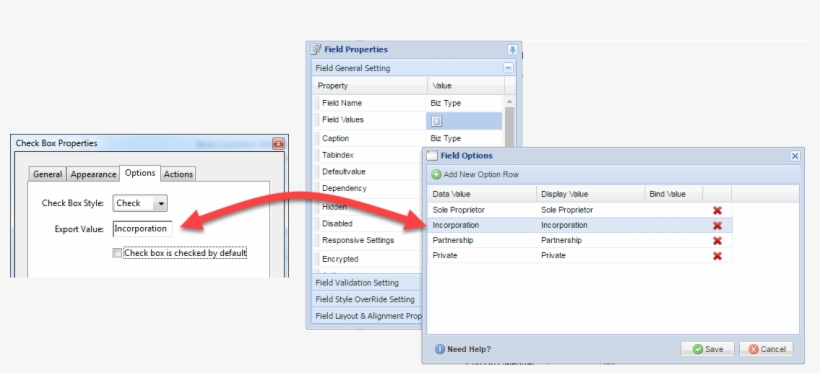Delete the Private option row
This screenshot has width=820, height=373.
717,256
